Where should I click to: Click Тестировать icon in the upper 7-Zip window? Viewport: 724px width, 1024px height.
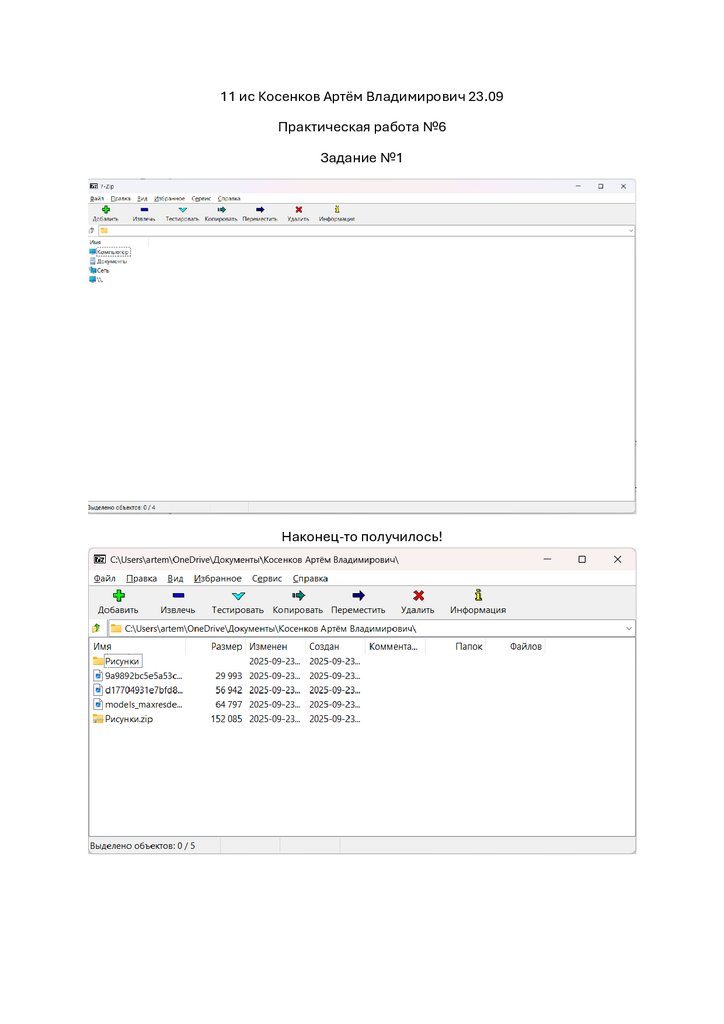pos(183,210)
